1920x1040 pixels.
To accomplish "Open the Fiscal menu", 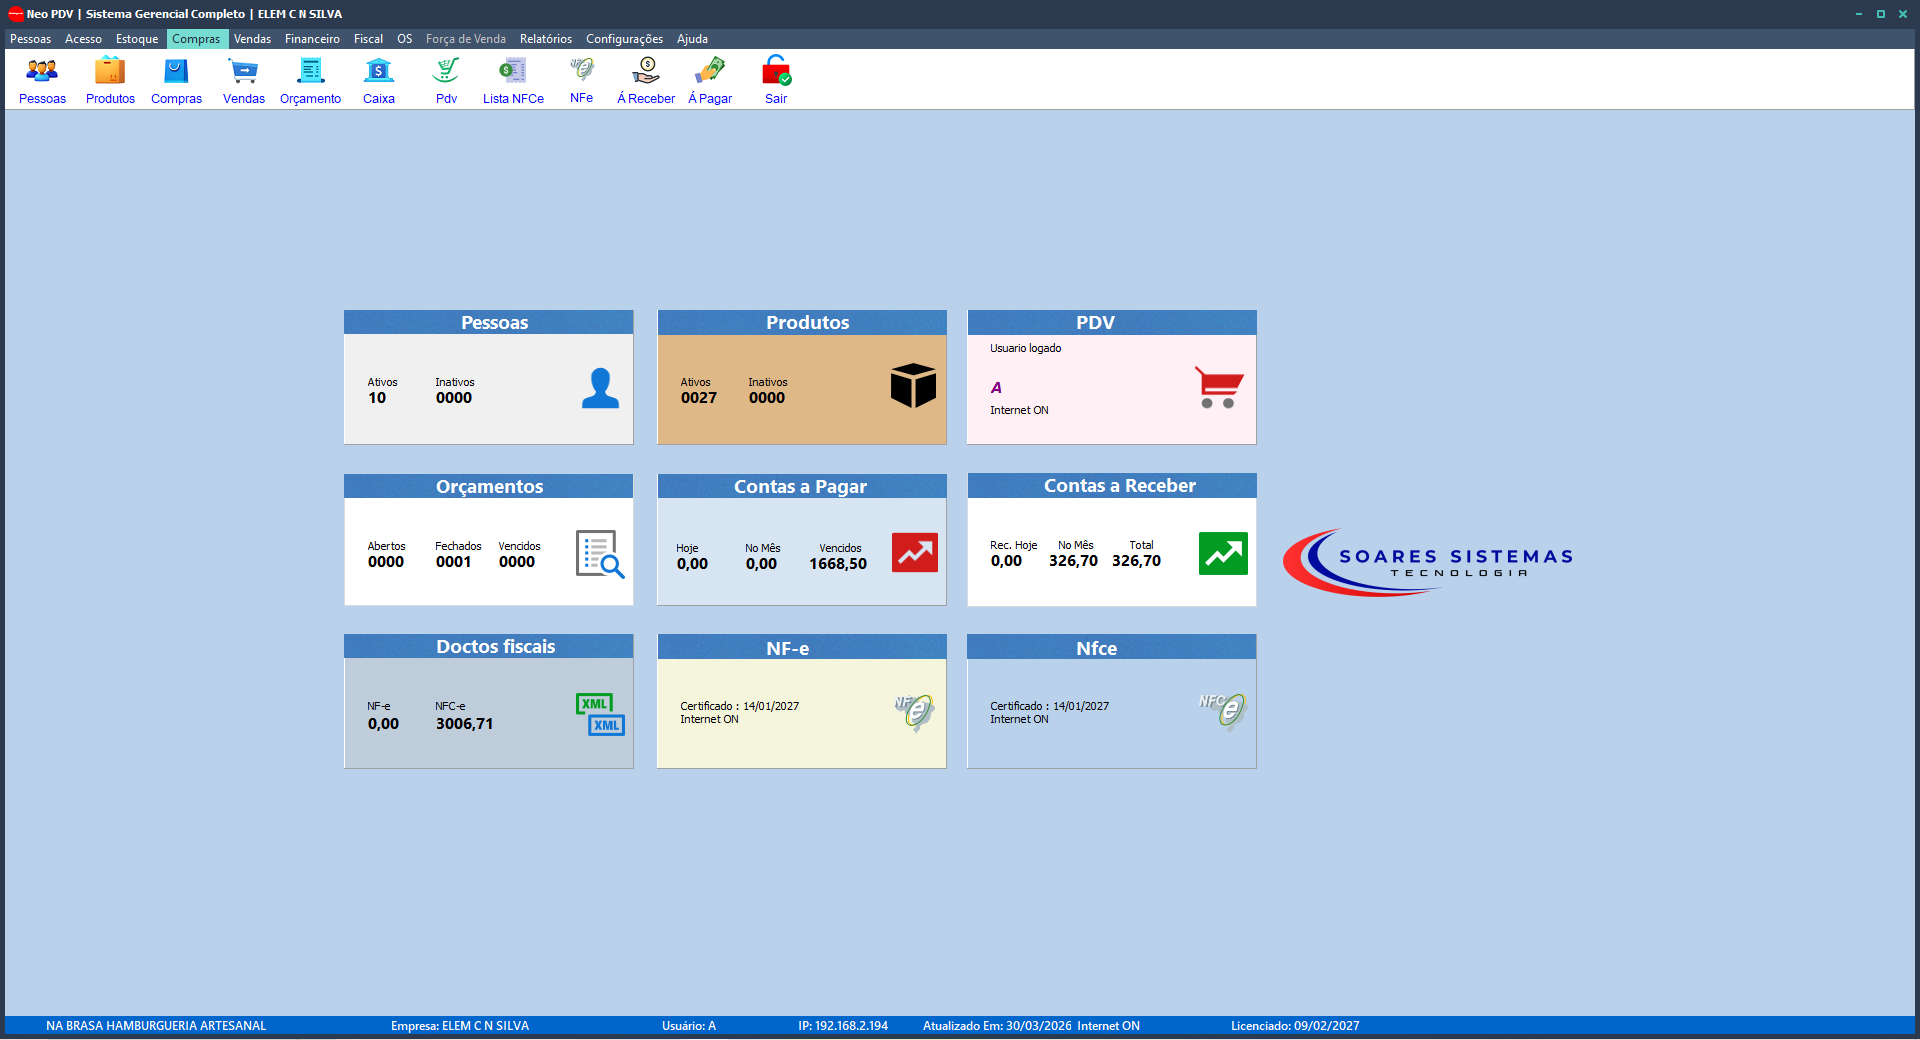I will [x=368, y=39].
